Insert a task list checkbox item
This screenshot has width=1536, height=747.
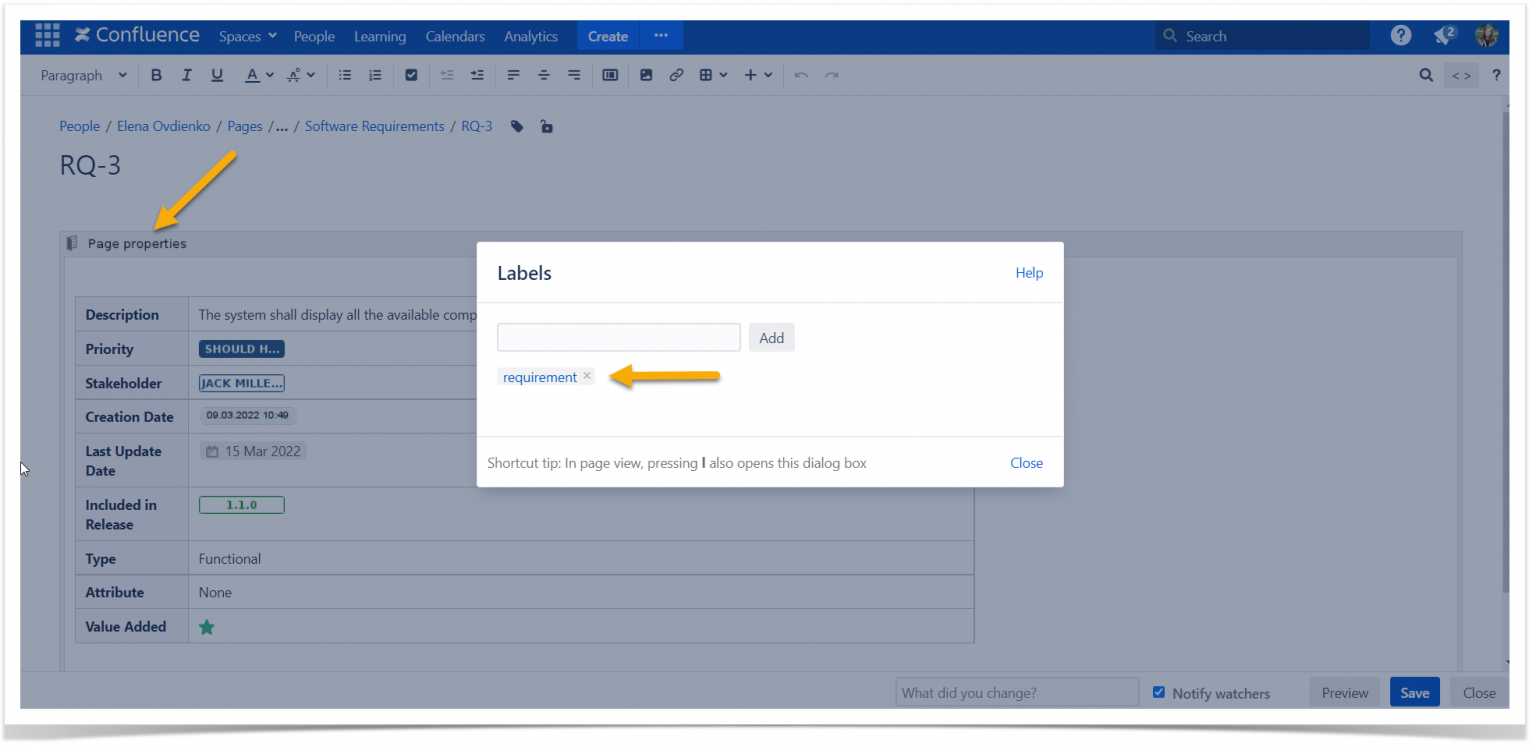(x=411, y=74)
